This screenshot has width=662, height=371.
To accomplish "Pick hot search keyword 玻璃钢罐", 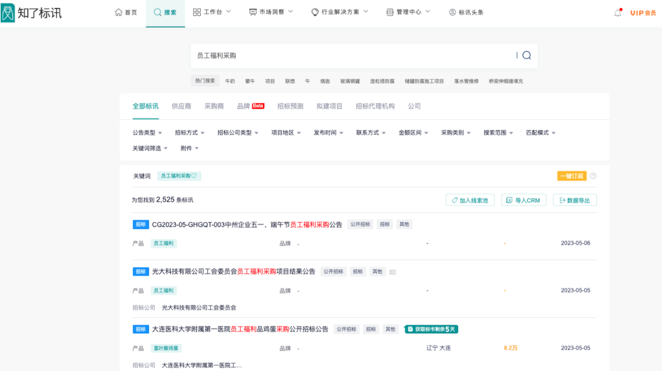I will click(350, 81).
